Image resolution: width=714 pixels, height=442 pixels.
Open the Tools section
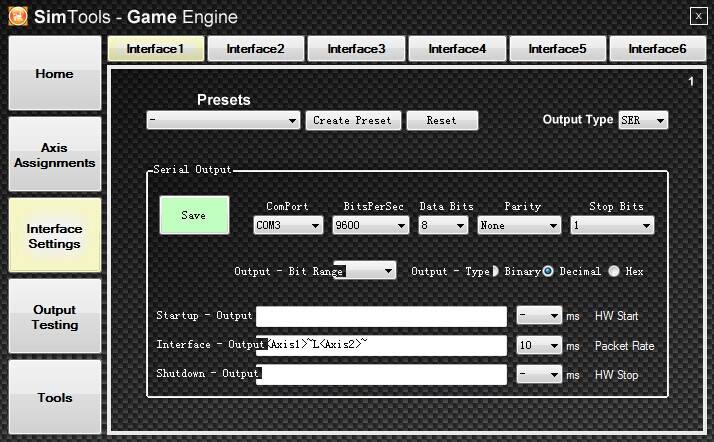point(55,397)
